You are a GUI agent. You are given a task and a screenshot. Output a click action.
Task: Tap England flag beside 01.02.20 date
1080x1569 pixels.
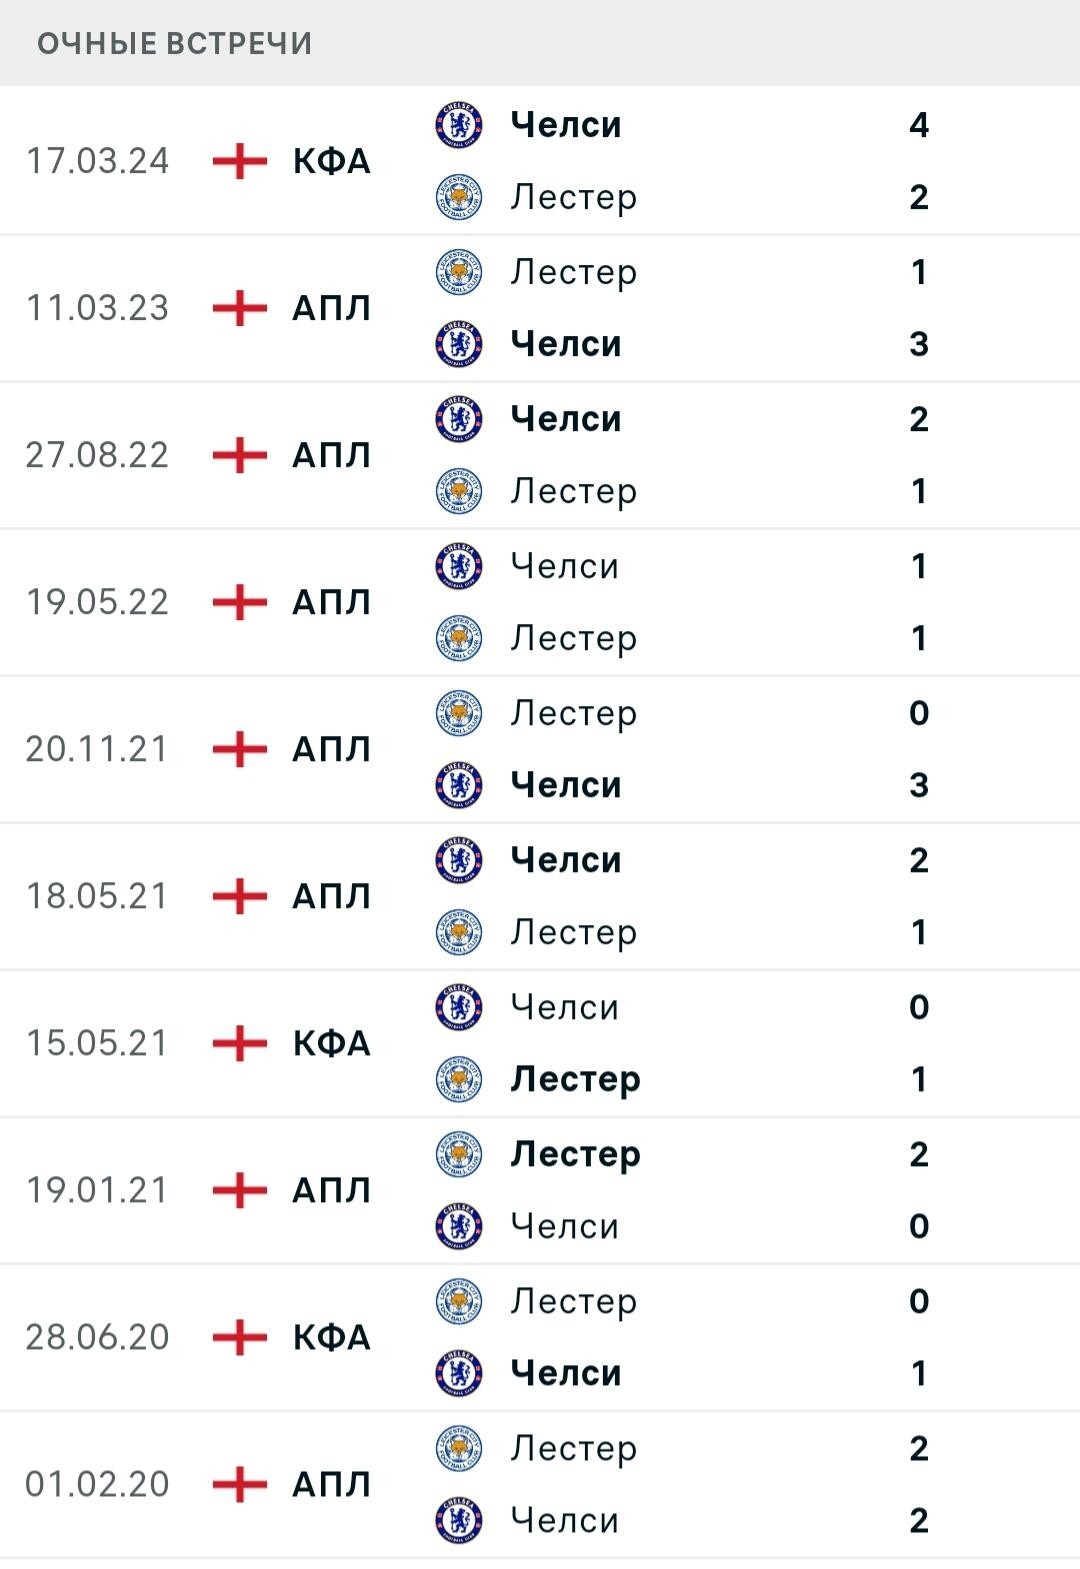[x=240, y=1484]
